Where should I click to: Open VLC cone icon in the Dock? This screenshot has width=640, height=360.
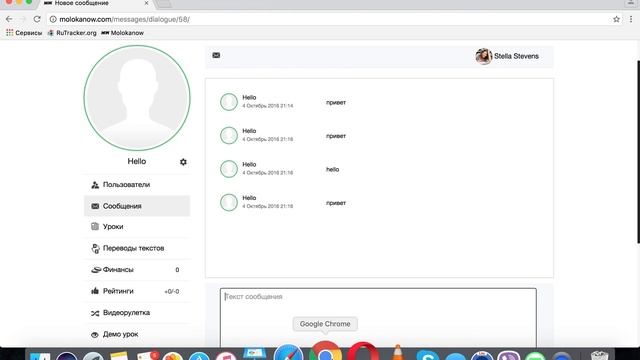point(398,353)
